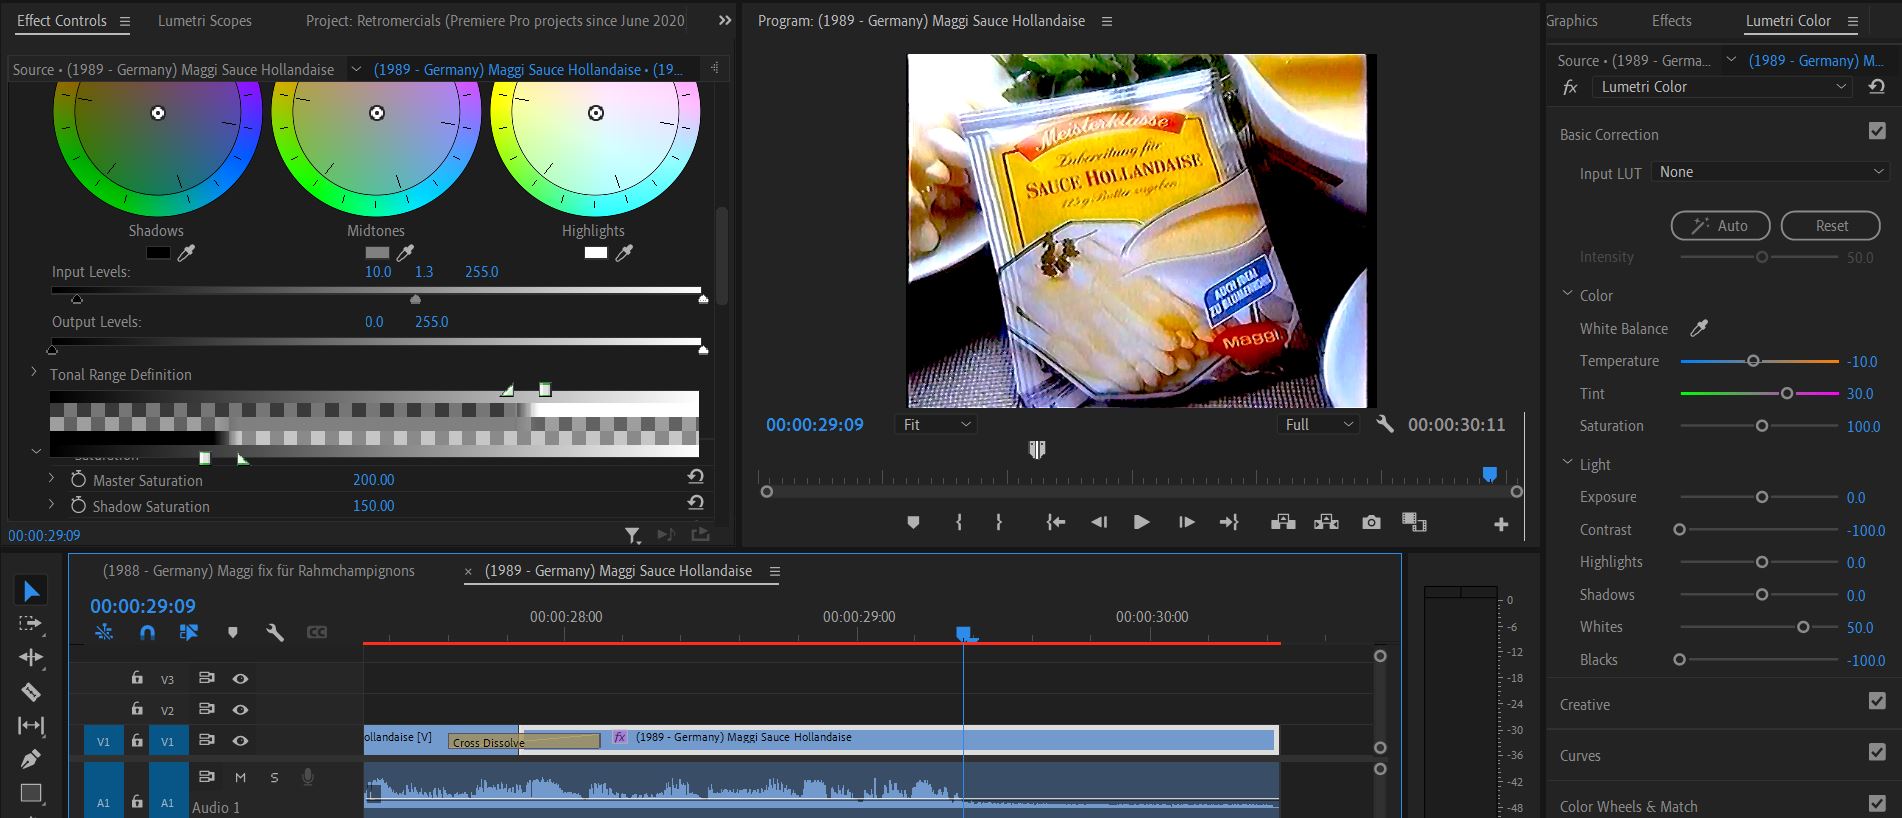The image size is (1902, 818).
Task: Toggle Color Wheels & Match checkbox
Action: 1877,804
